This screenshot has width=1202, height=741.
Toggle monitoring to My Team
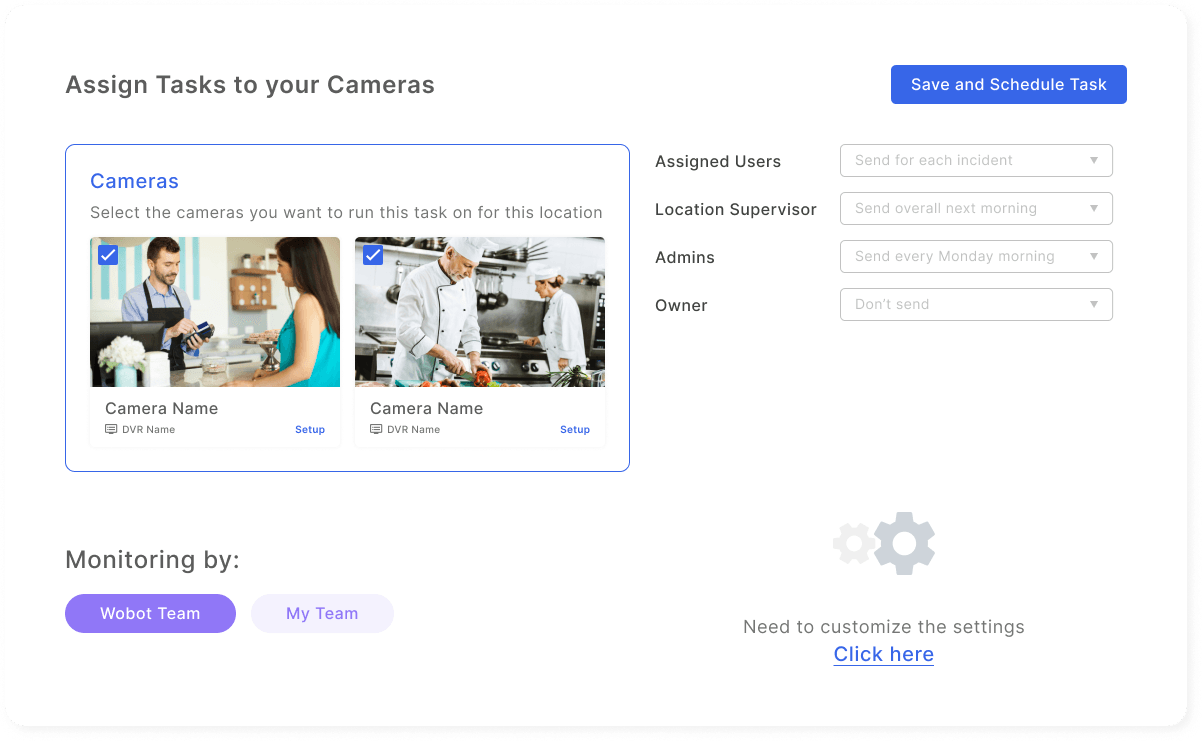[322, 613]
